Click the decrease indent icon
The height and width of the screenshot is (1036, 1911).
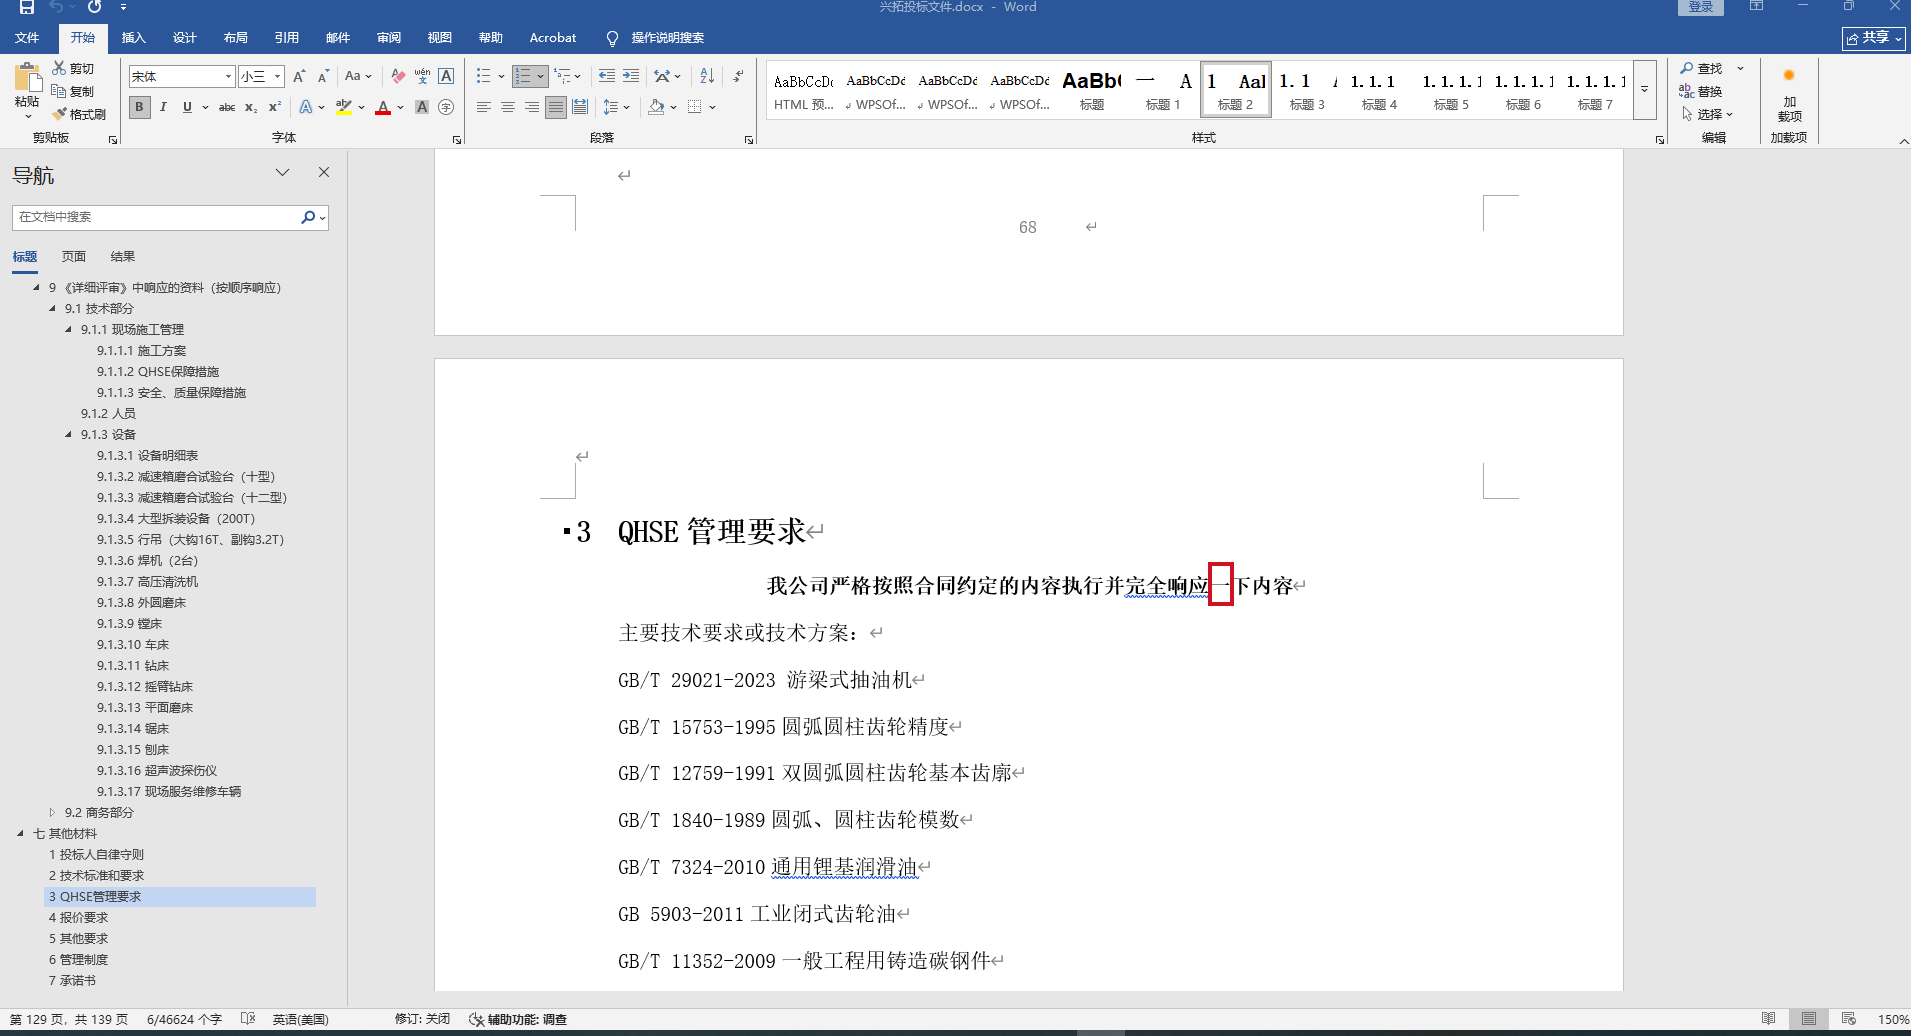607,76
